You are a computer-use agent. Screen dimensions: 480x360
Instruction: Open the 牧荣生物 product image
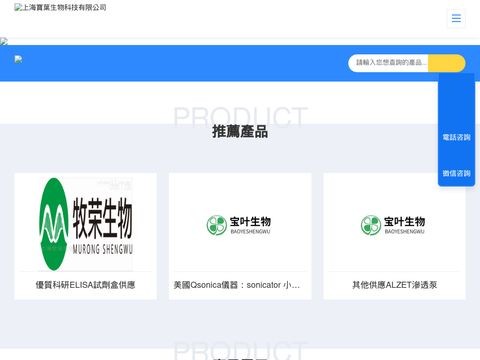86,224
